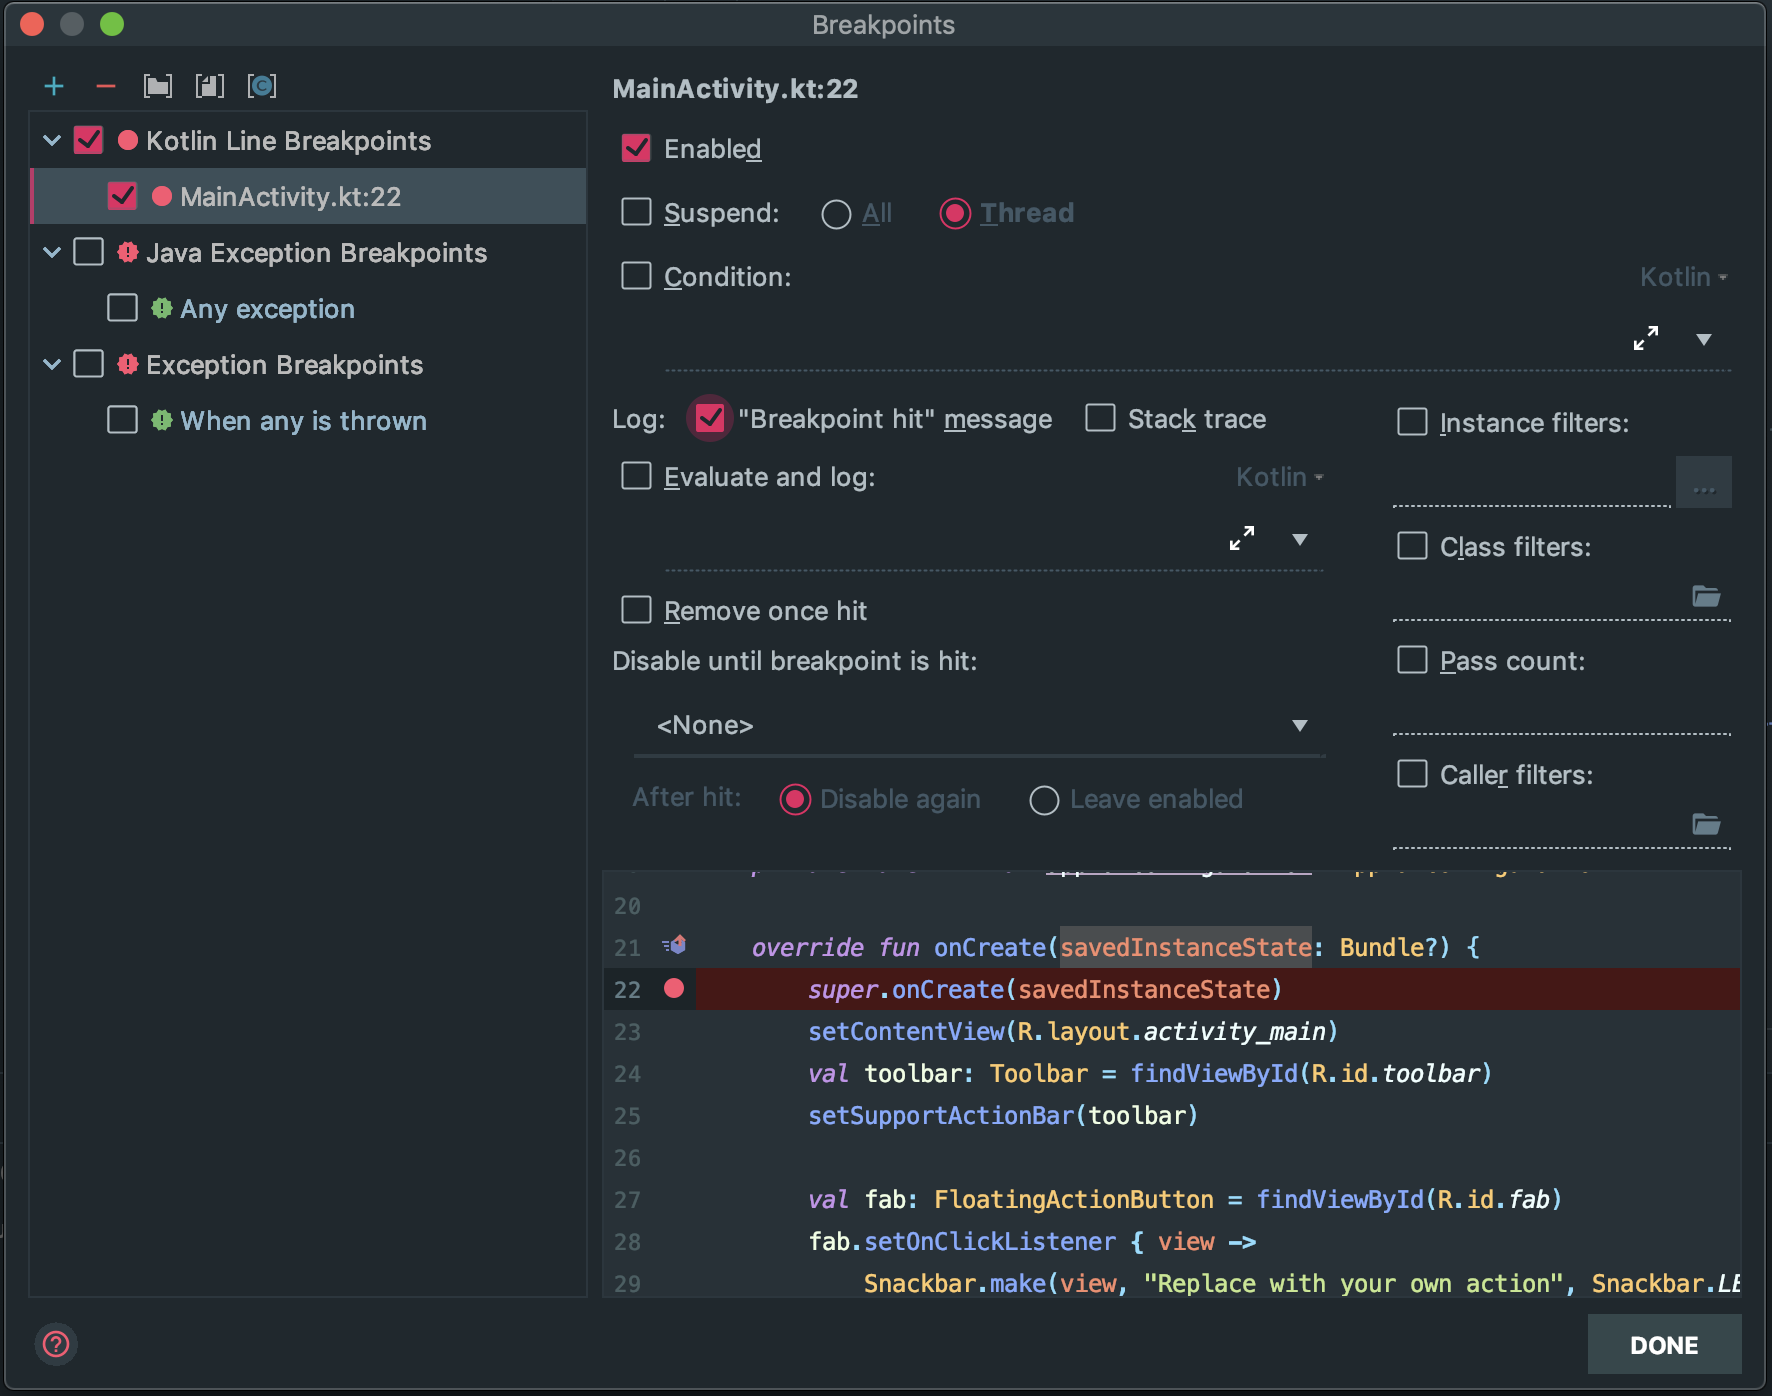1772x1396 pixels.
Task: Add a new breakpoint with the plus icon
Action: point(54,85)
